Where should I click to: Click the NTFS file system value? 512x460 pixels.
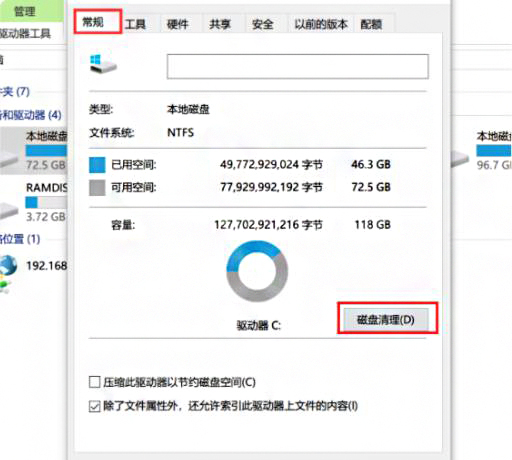coord(180,133)
